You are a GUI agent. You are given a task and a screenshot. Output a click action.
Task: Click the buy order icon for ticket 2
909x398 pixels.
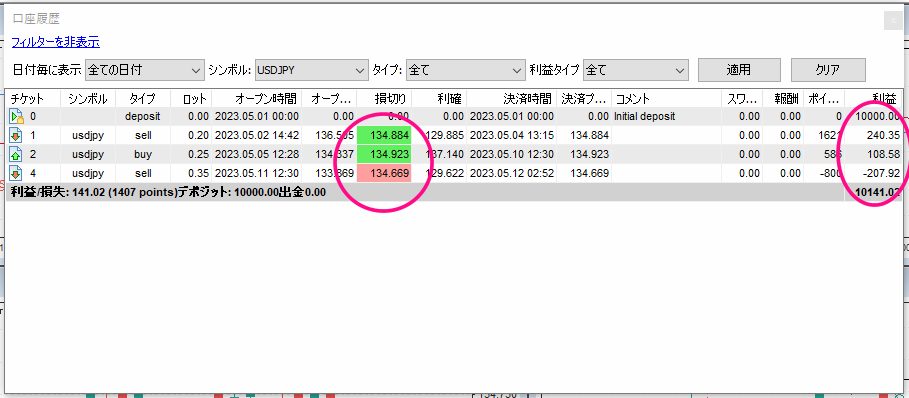(x=16, y=155)
